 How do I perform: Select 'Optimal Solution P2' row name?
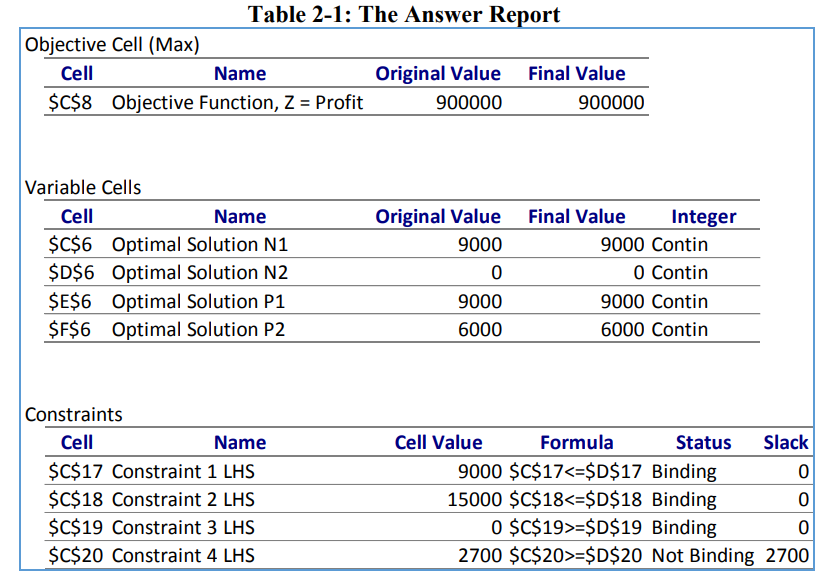click(x=198, y=329)
